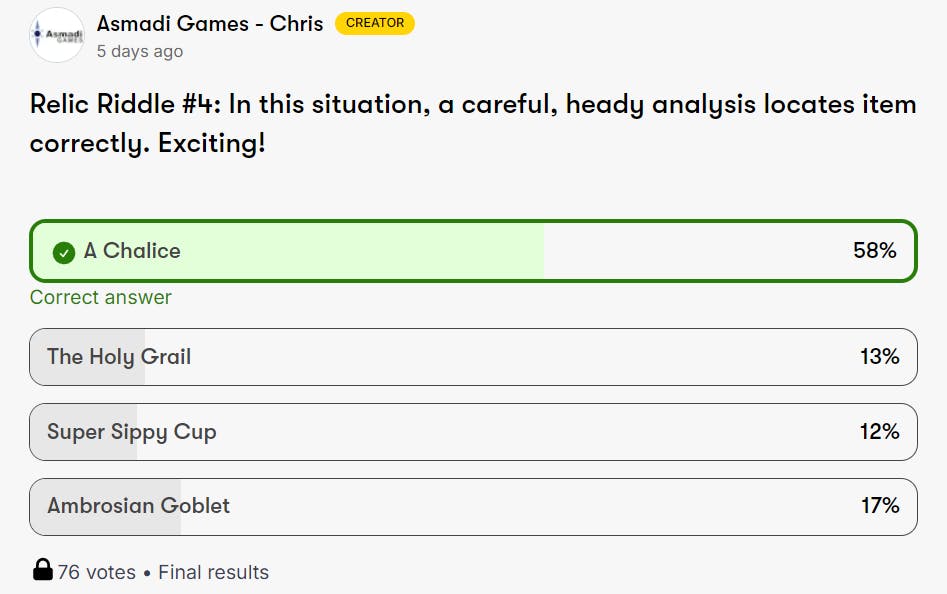Click the "Final results" text
Image resolution: width=947 pixels, height=594 pixels.
(x=214, y=572)
